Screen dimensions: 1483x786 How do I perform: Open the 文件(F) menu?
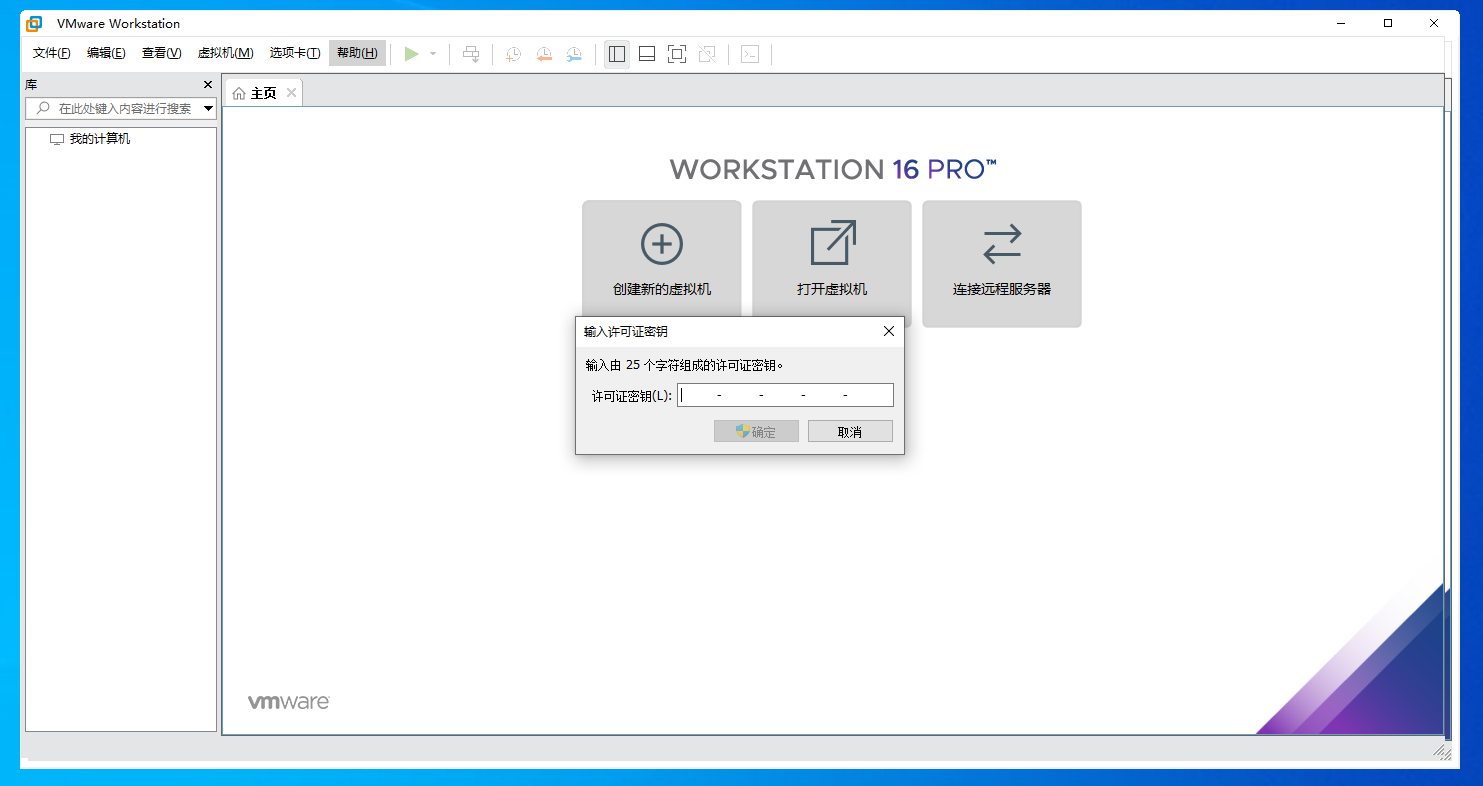pos(52,53)
